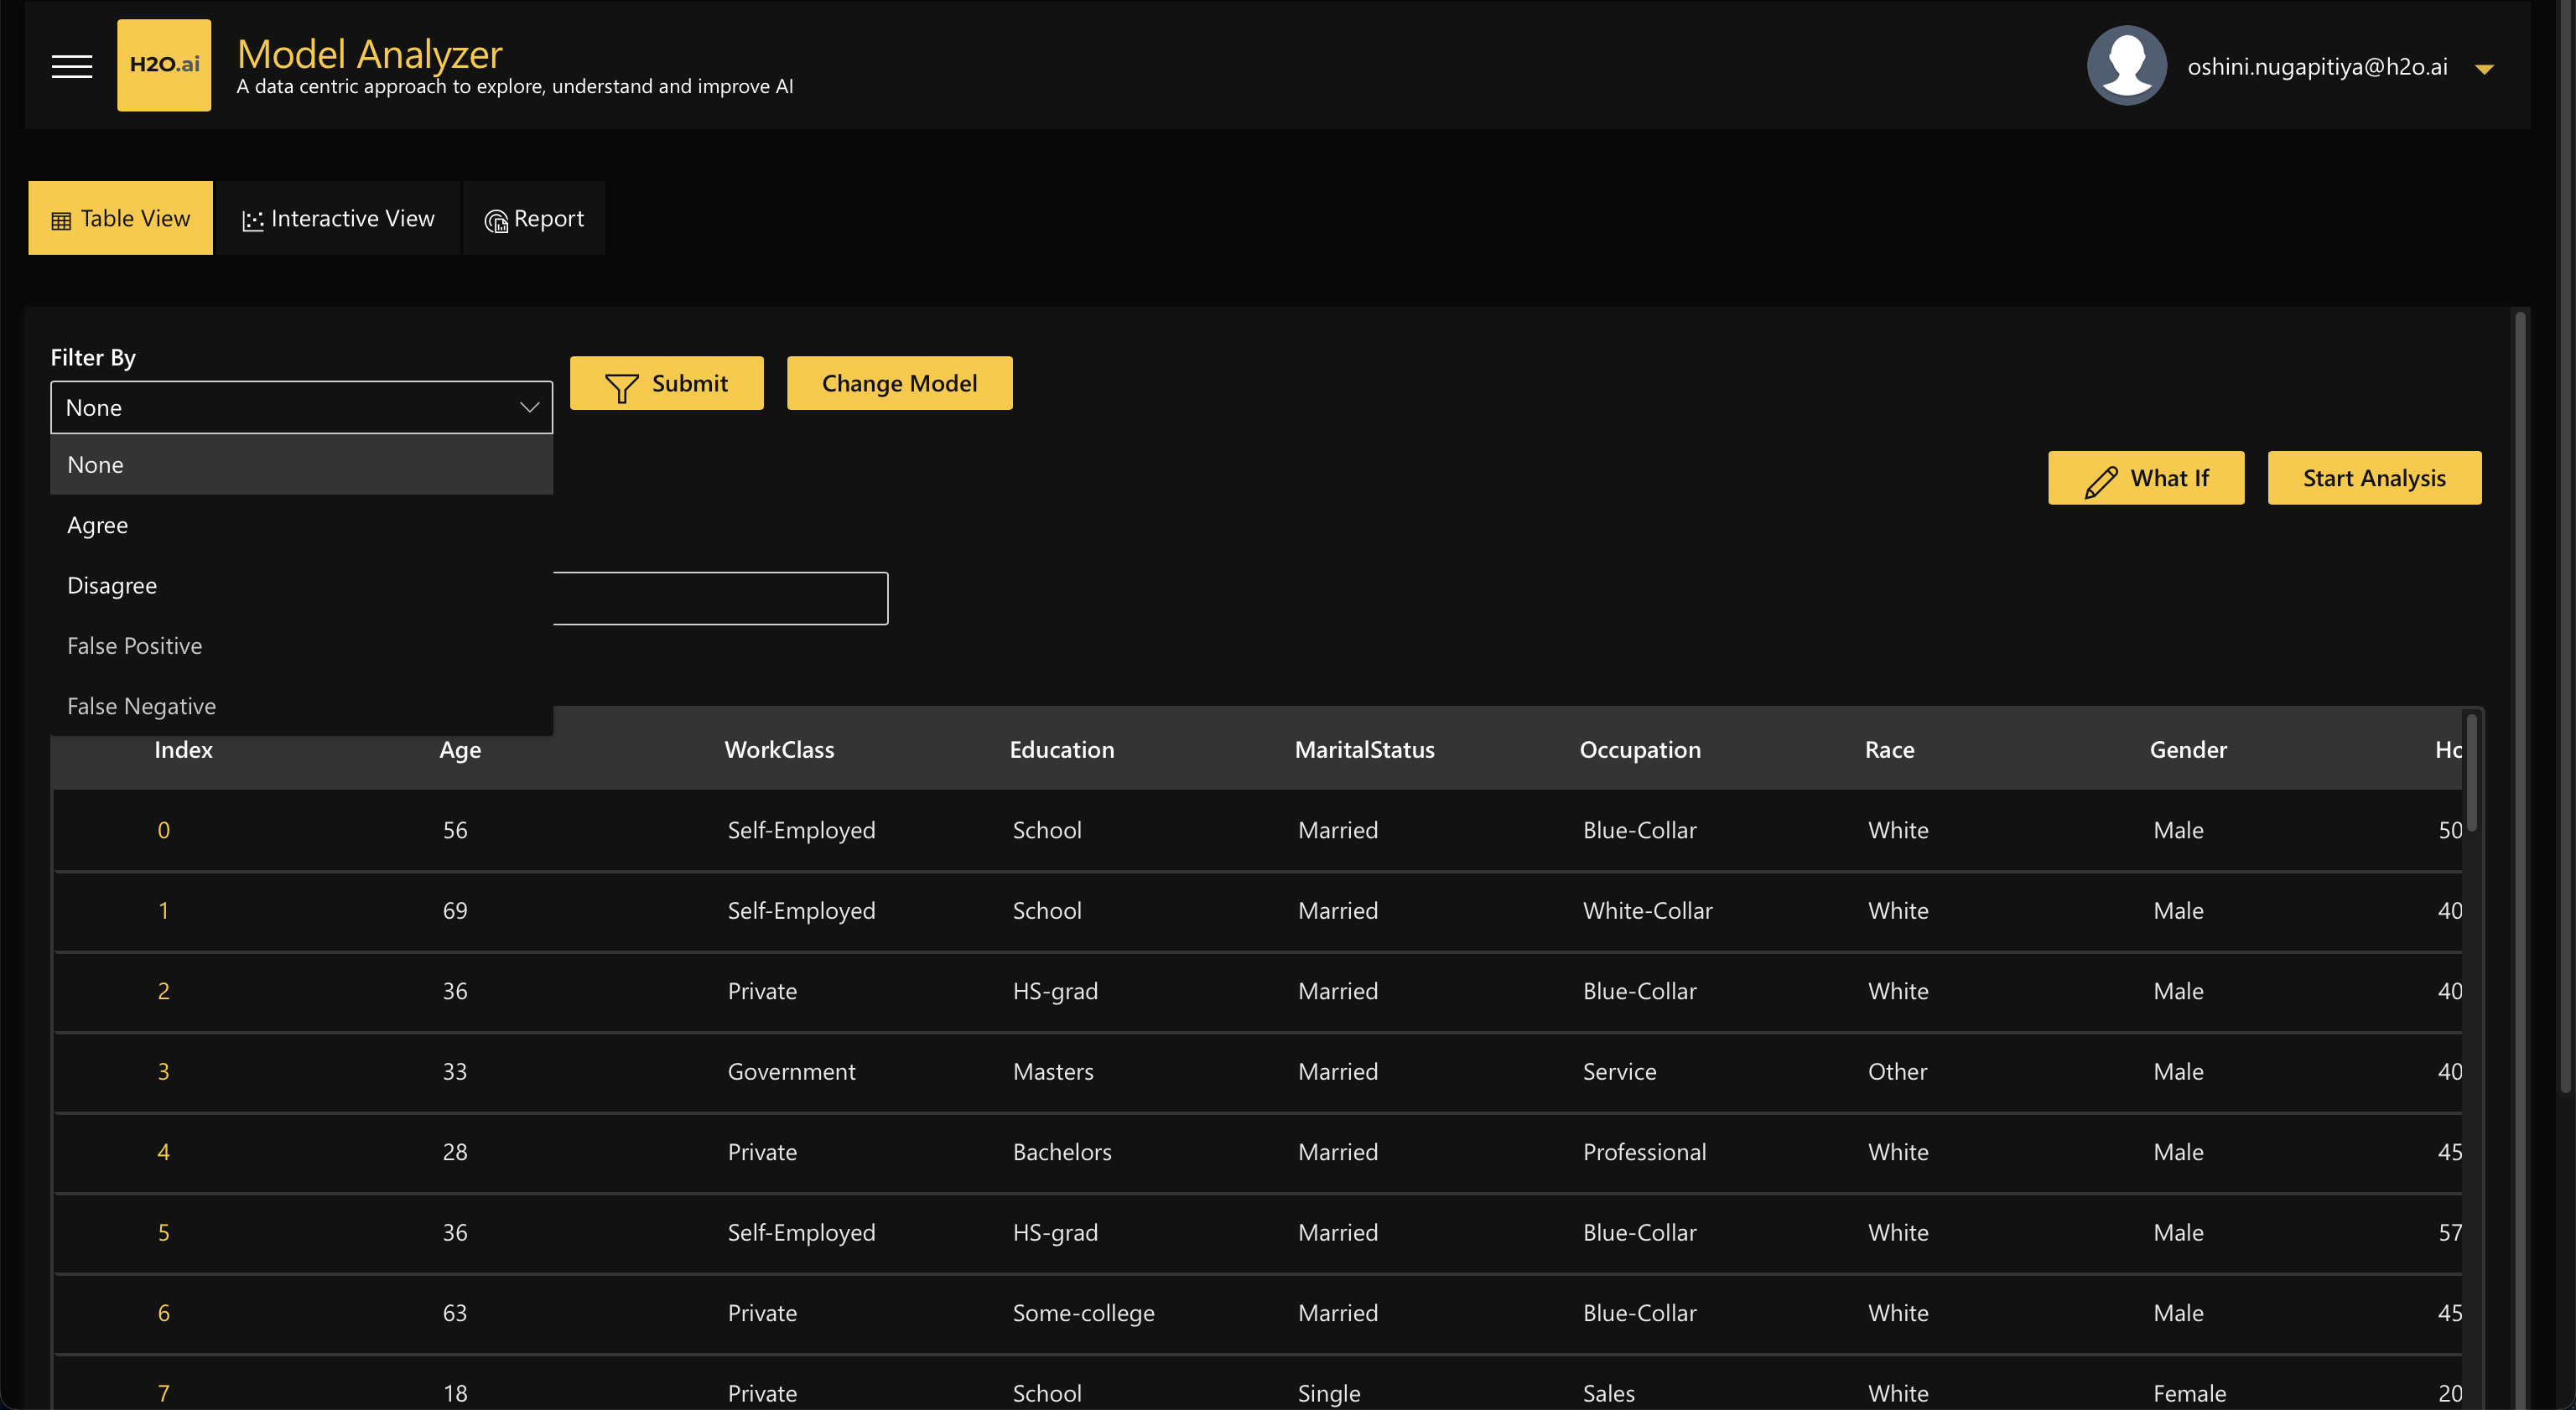Click the pencil icon on What If
This screenshot has width=2576, height=1410.
pos(2100,481)
